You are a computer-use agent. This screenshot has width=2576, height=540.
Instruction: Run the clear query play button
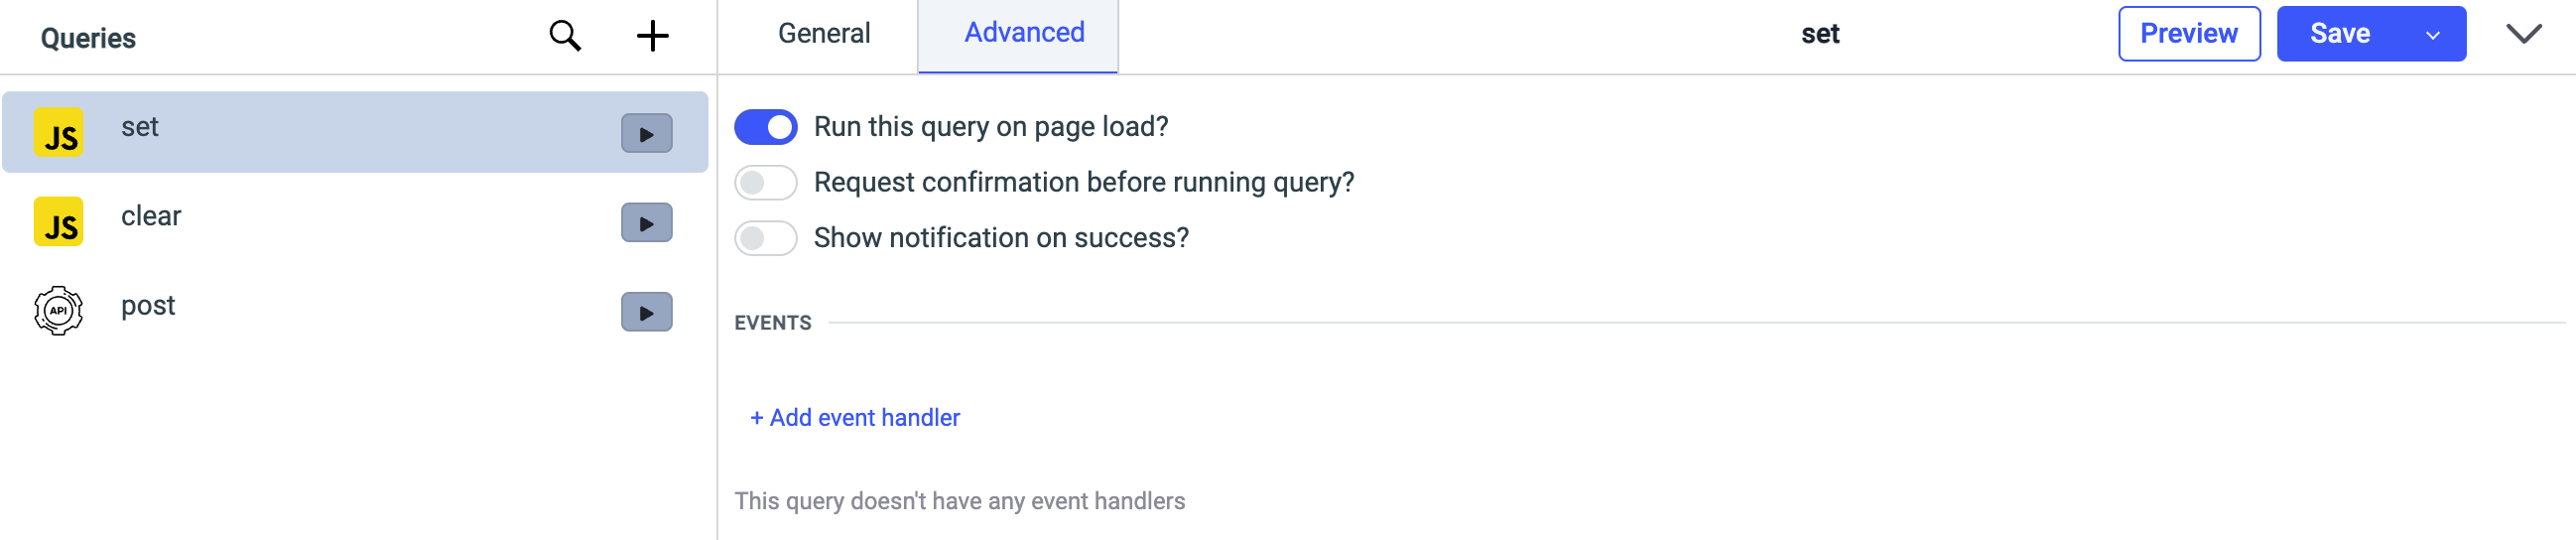tap(646, 223)
